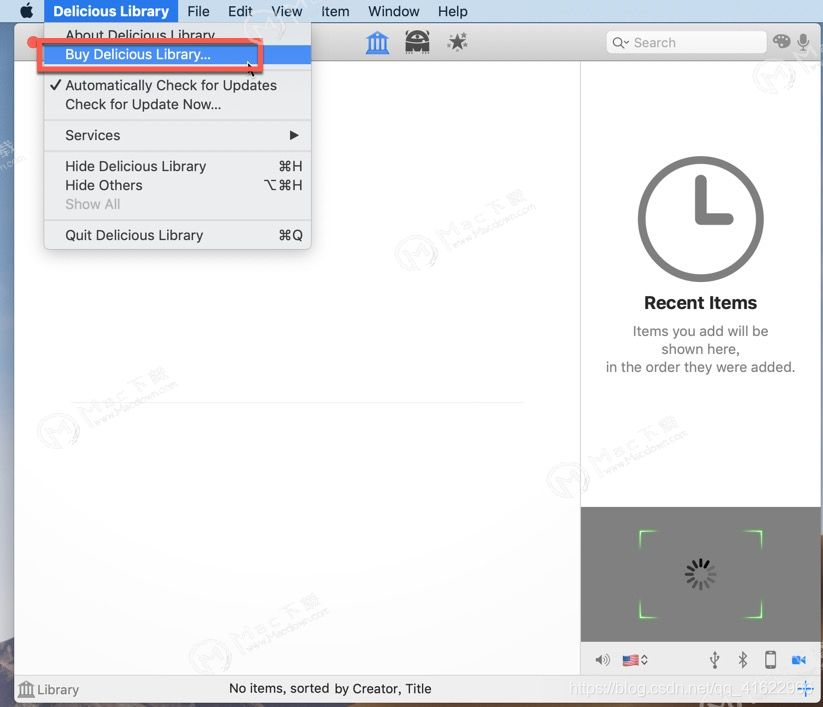Viewport: 823px width, 707px height.
Task: Open the robot recommendations toolbar icon
Action: coord(417,41)
